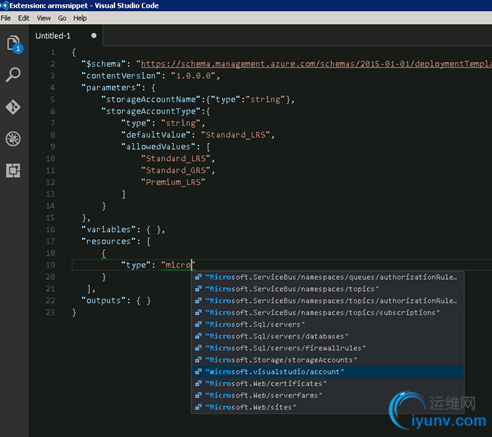Screen dimensions: 492x437
Task: Choose Microsoft.Web/certificates suggestion
Action: [328, 384]
